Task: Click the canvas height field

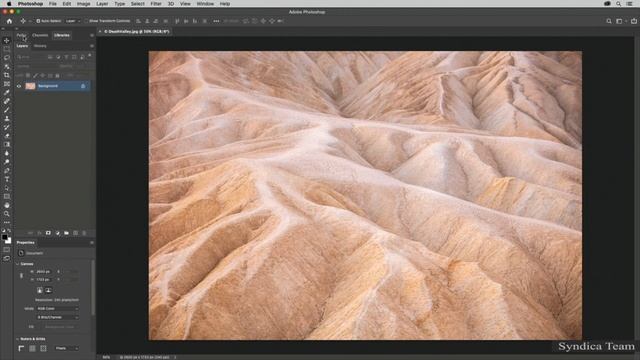Action: pos(45,280)
